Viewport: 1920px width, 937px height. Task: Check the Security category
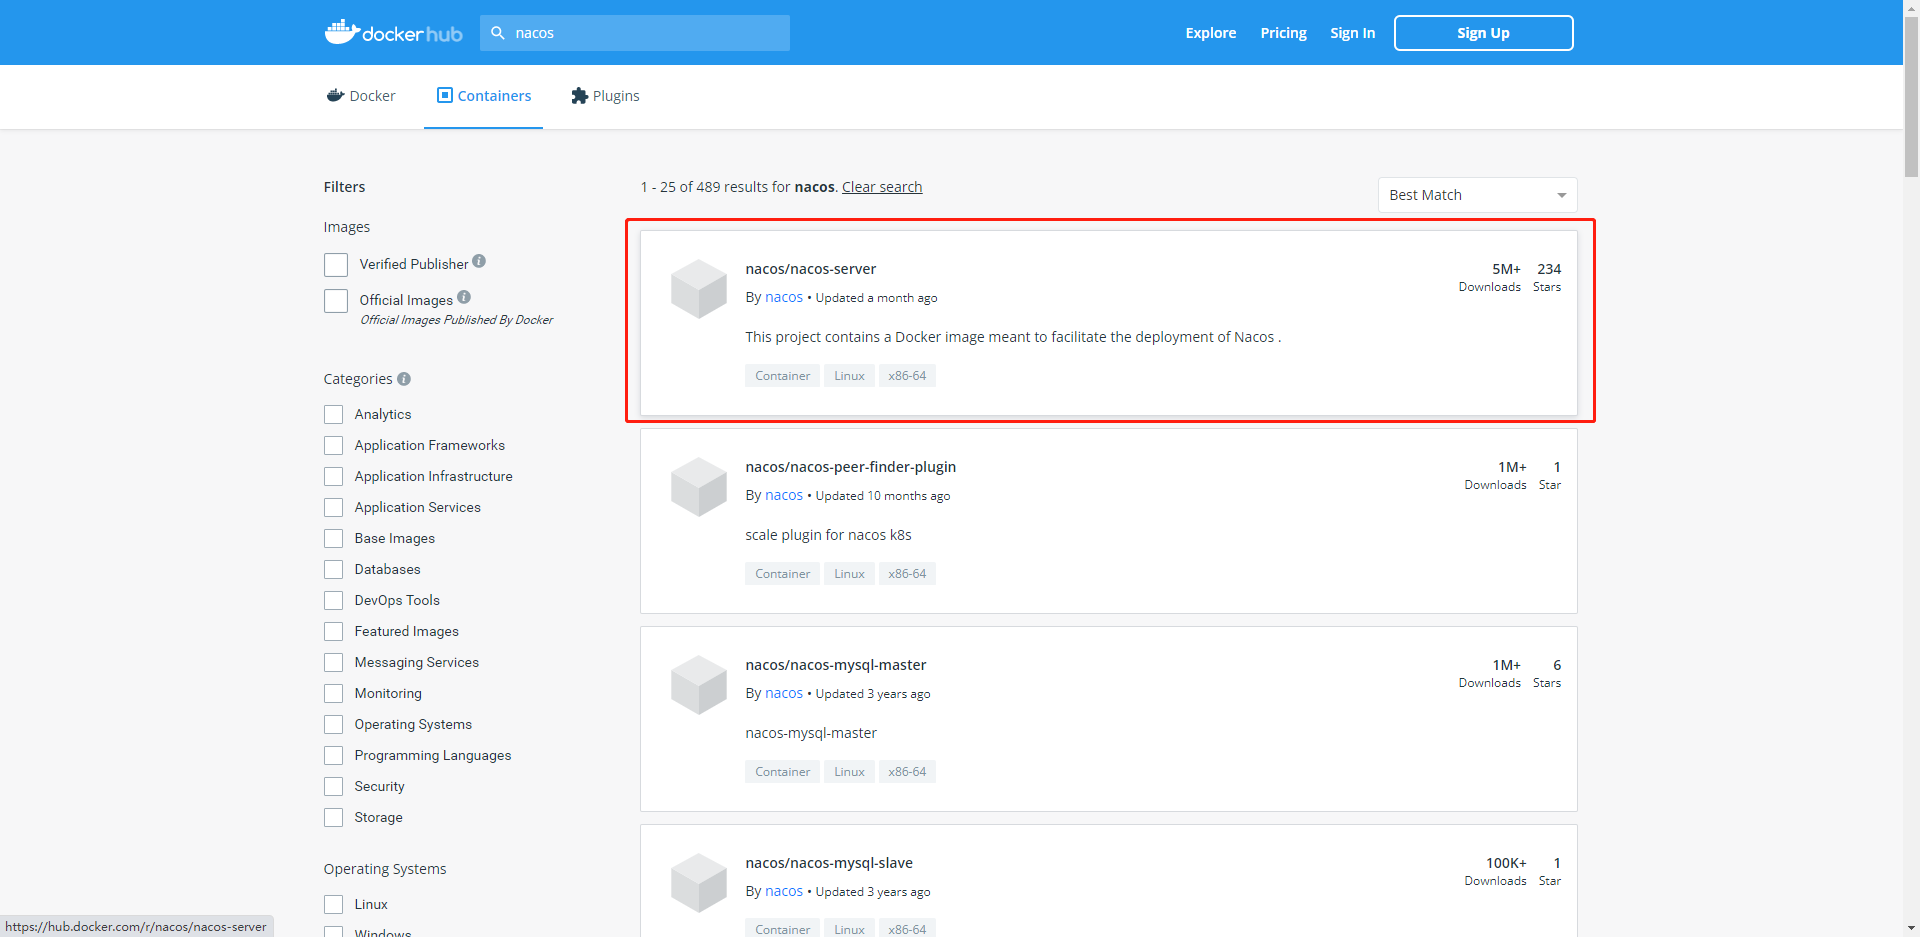click(334, 786)
